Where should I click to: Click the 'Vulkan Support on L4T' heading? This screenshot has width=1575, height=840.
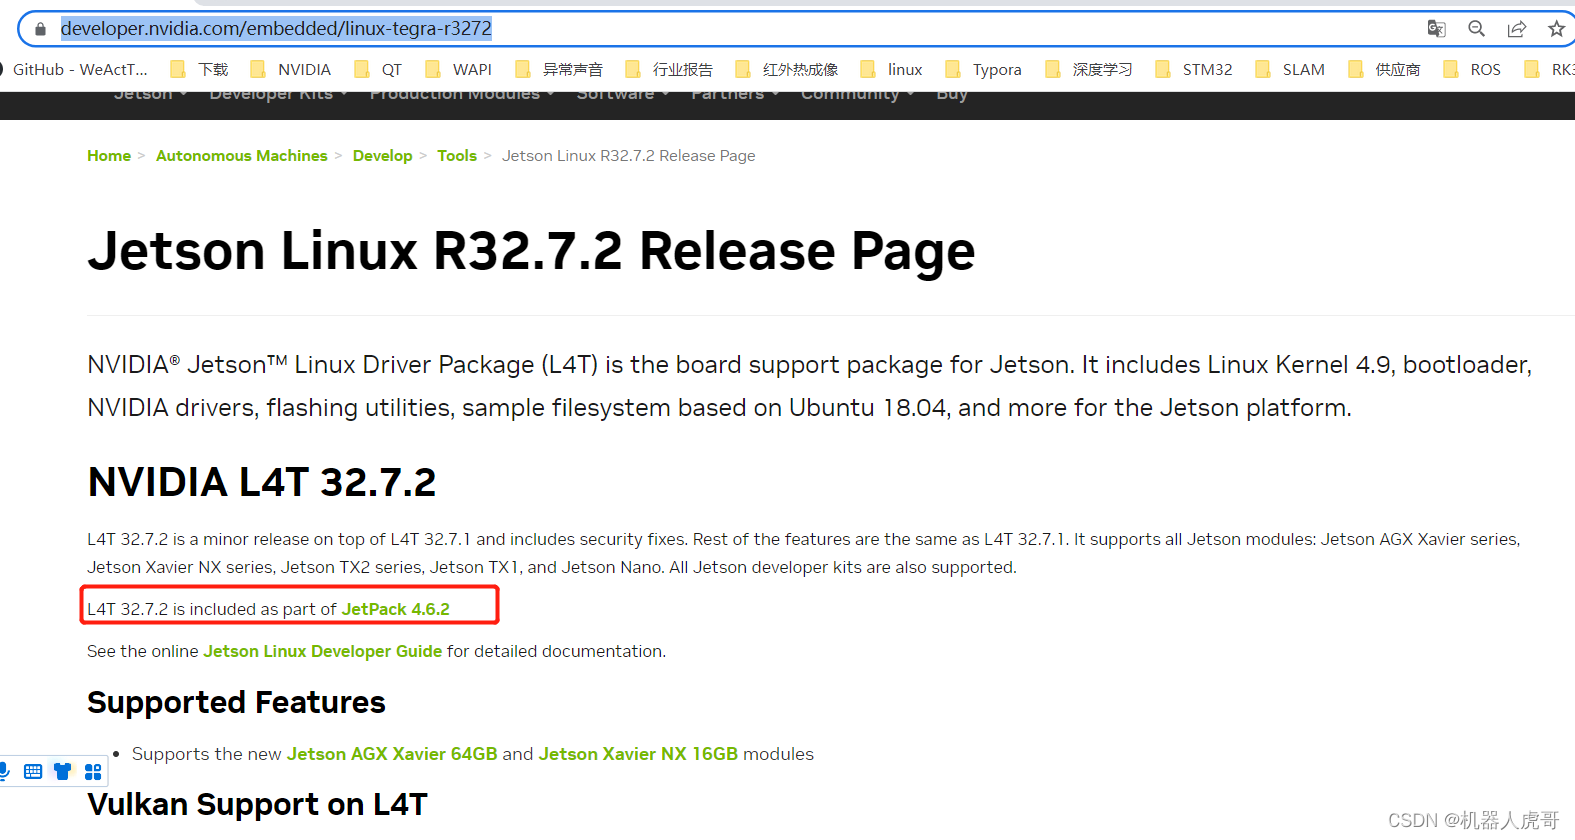tap(257, 805)
